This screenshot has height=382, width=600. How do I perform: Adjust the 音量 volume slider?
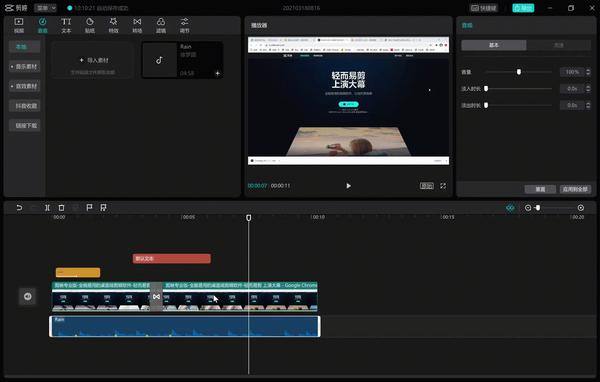(x=518, y=72)
